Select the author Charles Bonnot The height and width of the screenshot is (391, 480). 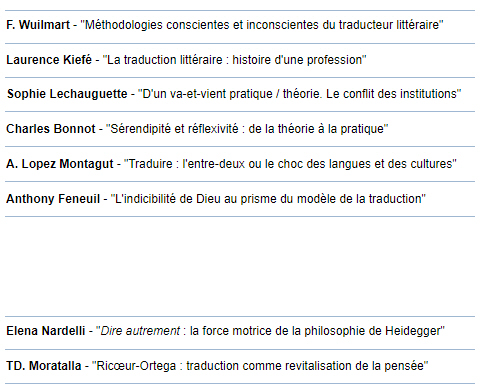click(51, 129)
